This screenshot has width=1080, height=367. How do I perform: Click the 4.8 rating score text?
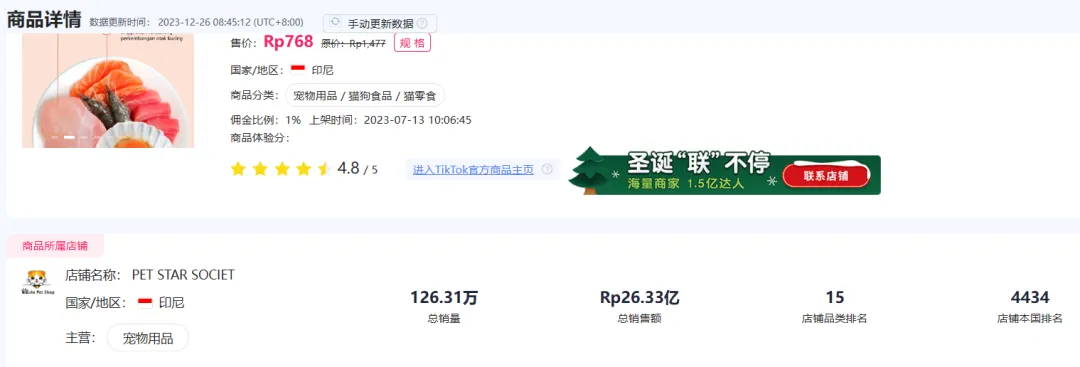[349, 168]
